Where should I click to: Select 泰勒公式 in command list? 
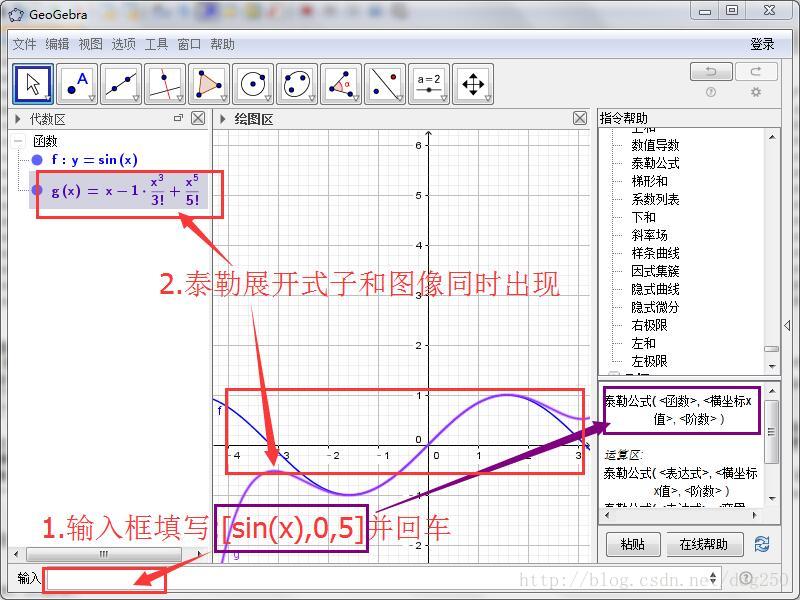click(655, 163)
